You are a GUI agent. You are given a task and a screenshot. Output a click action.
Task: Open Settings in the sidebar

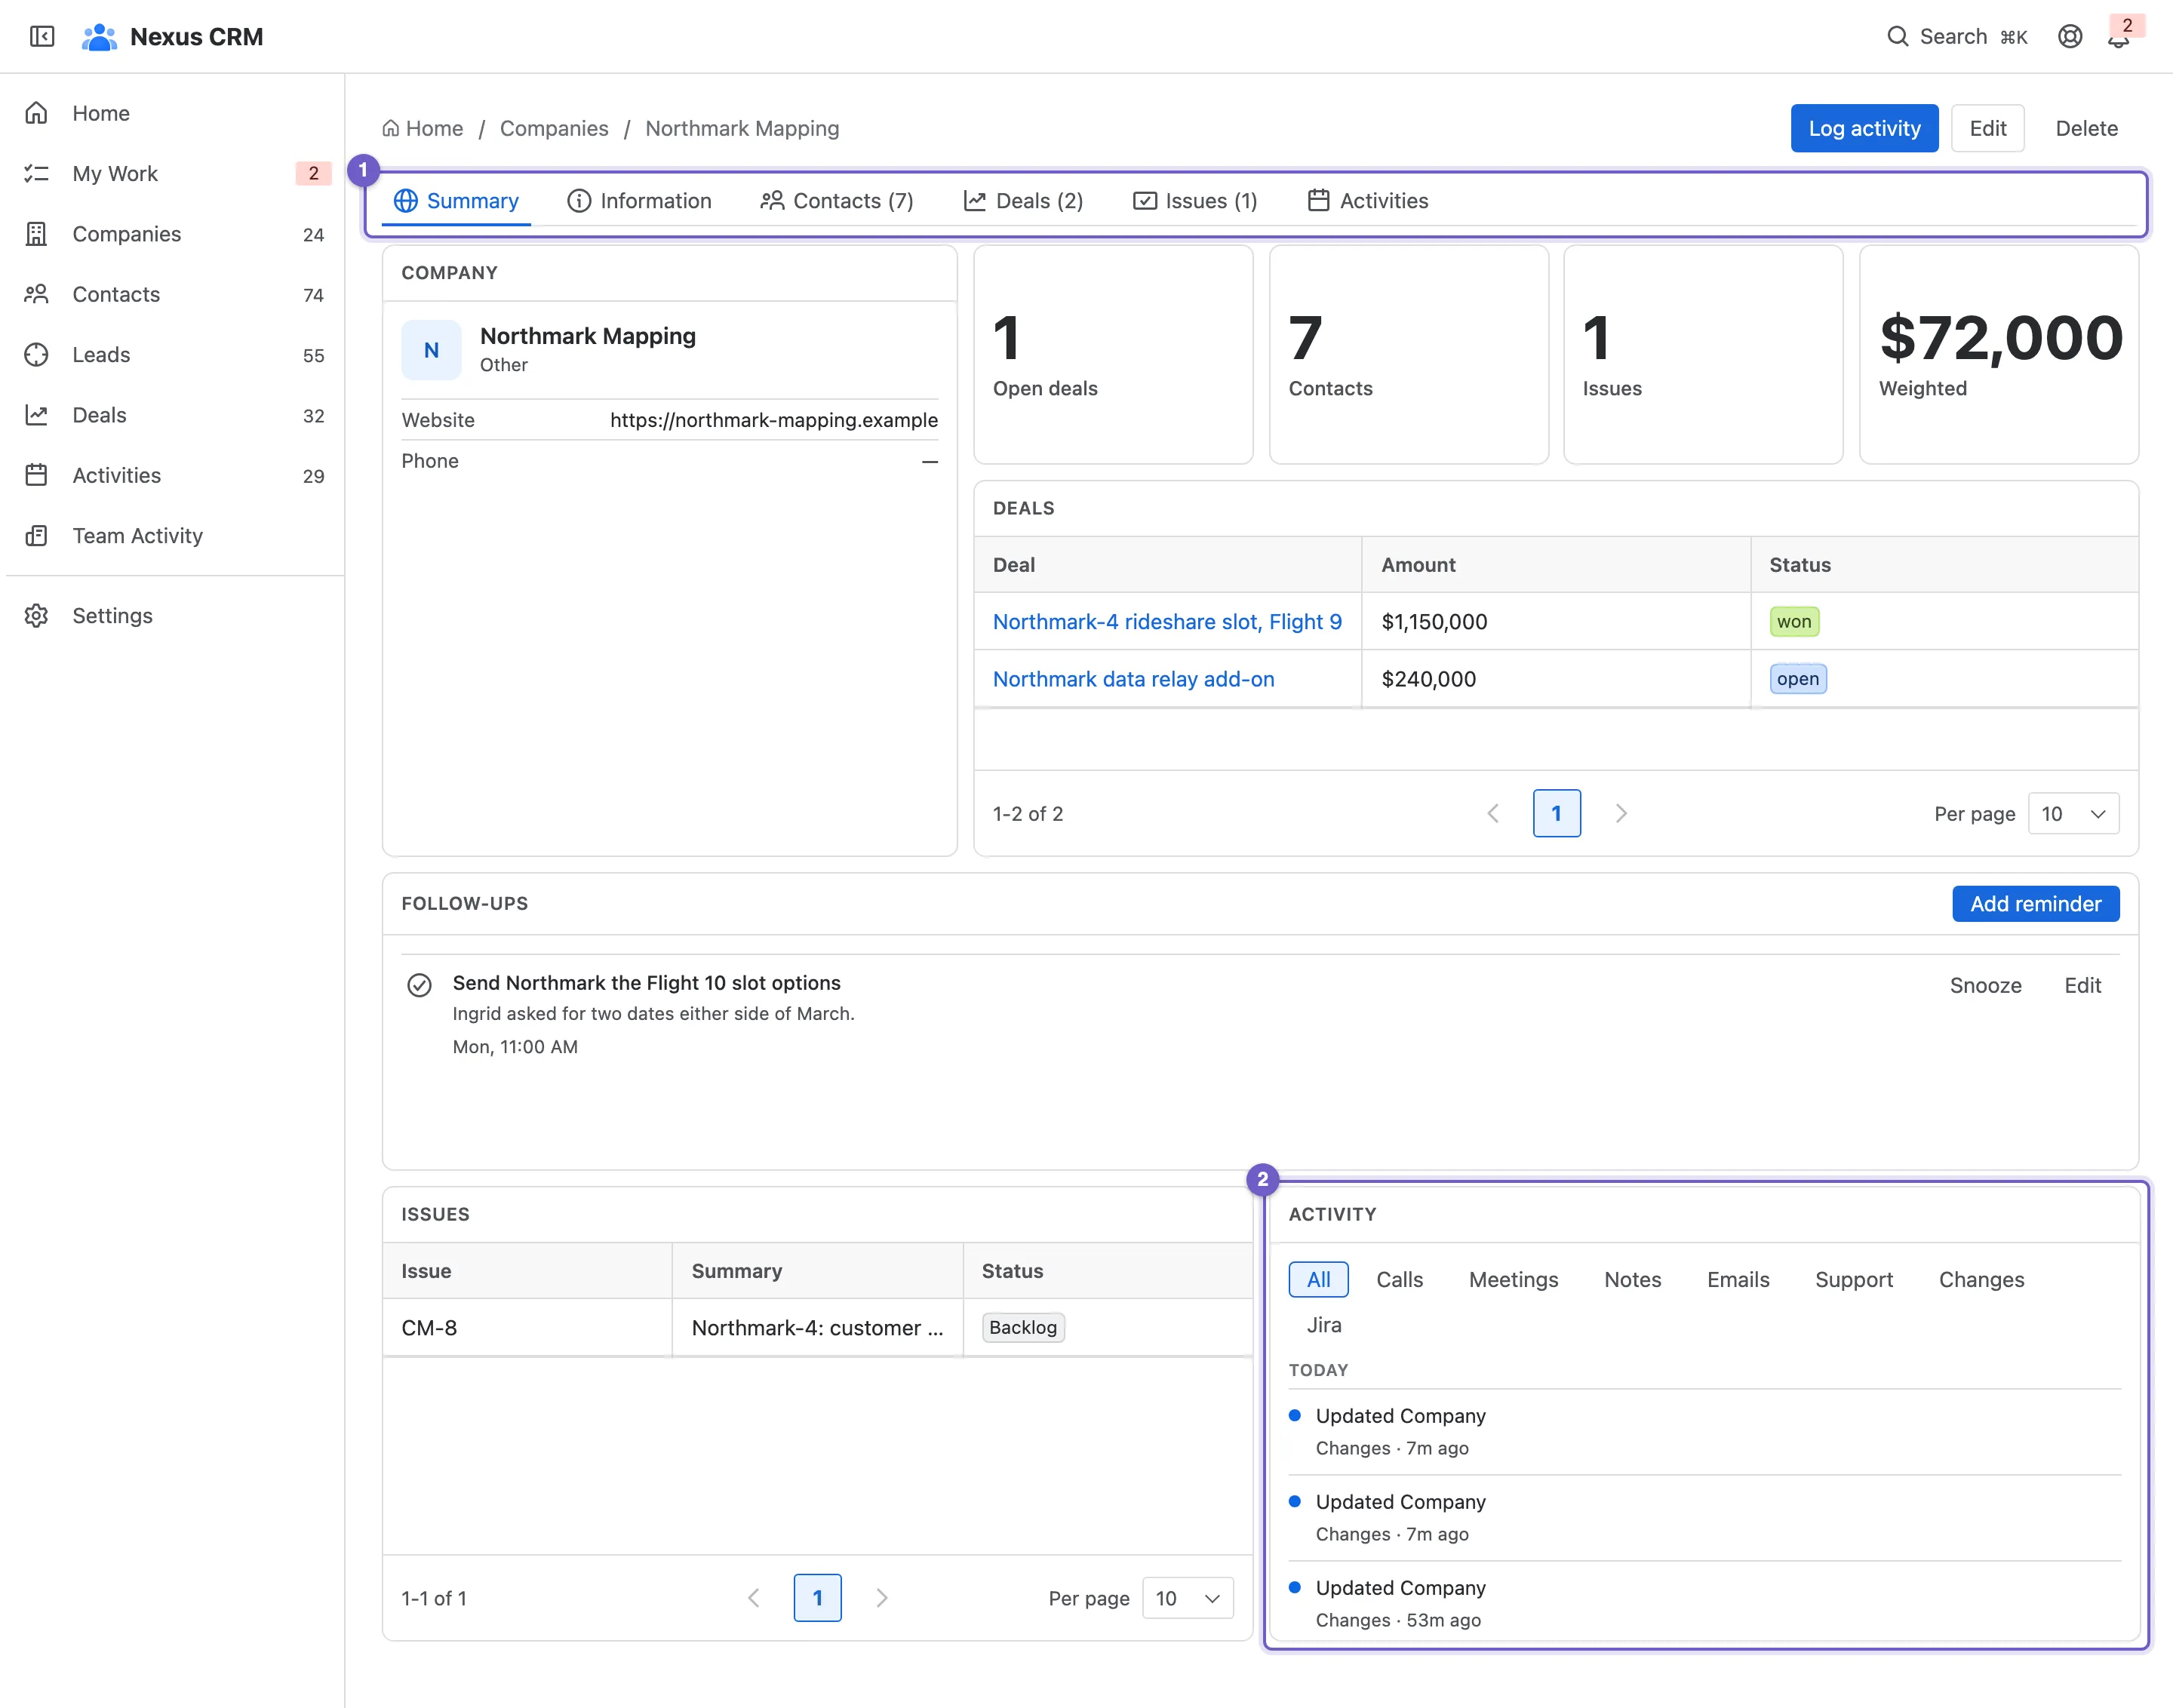(x=176, y=616)
